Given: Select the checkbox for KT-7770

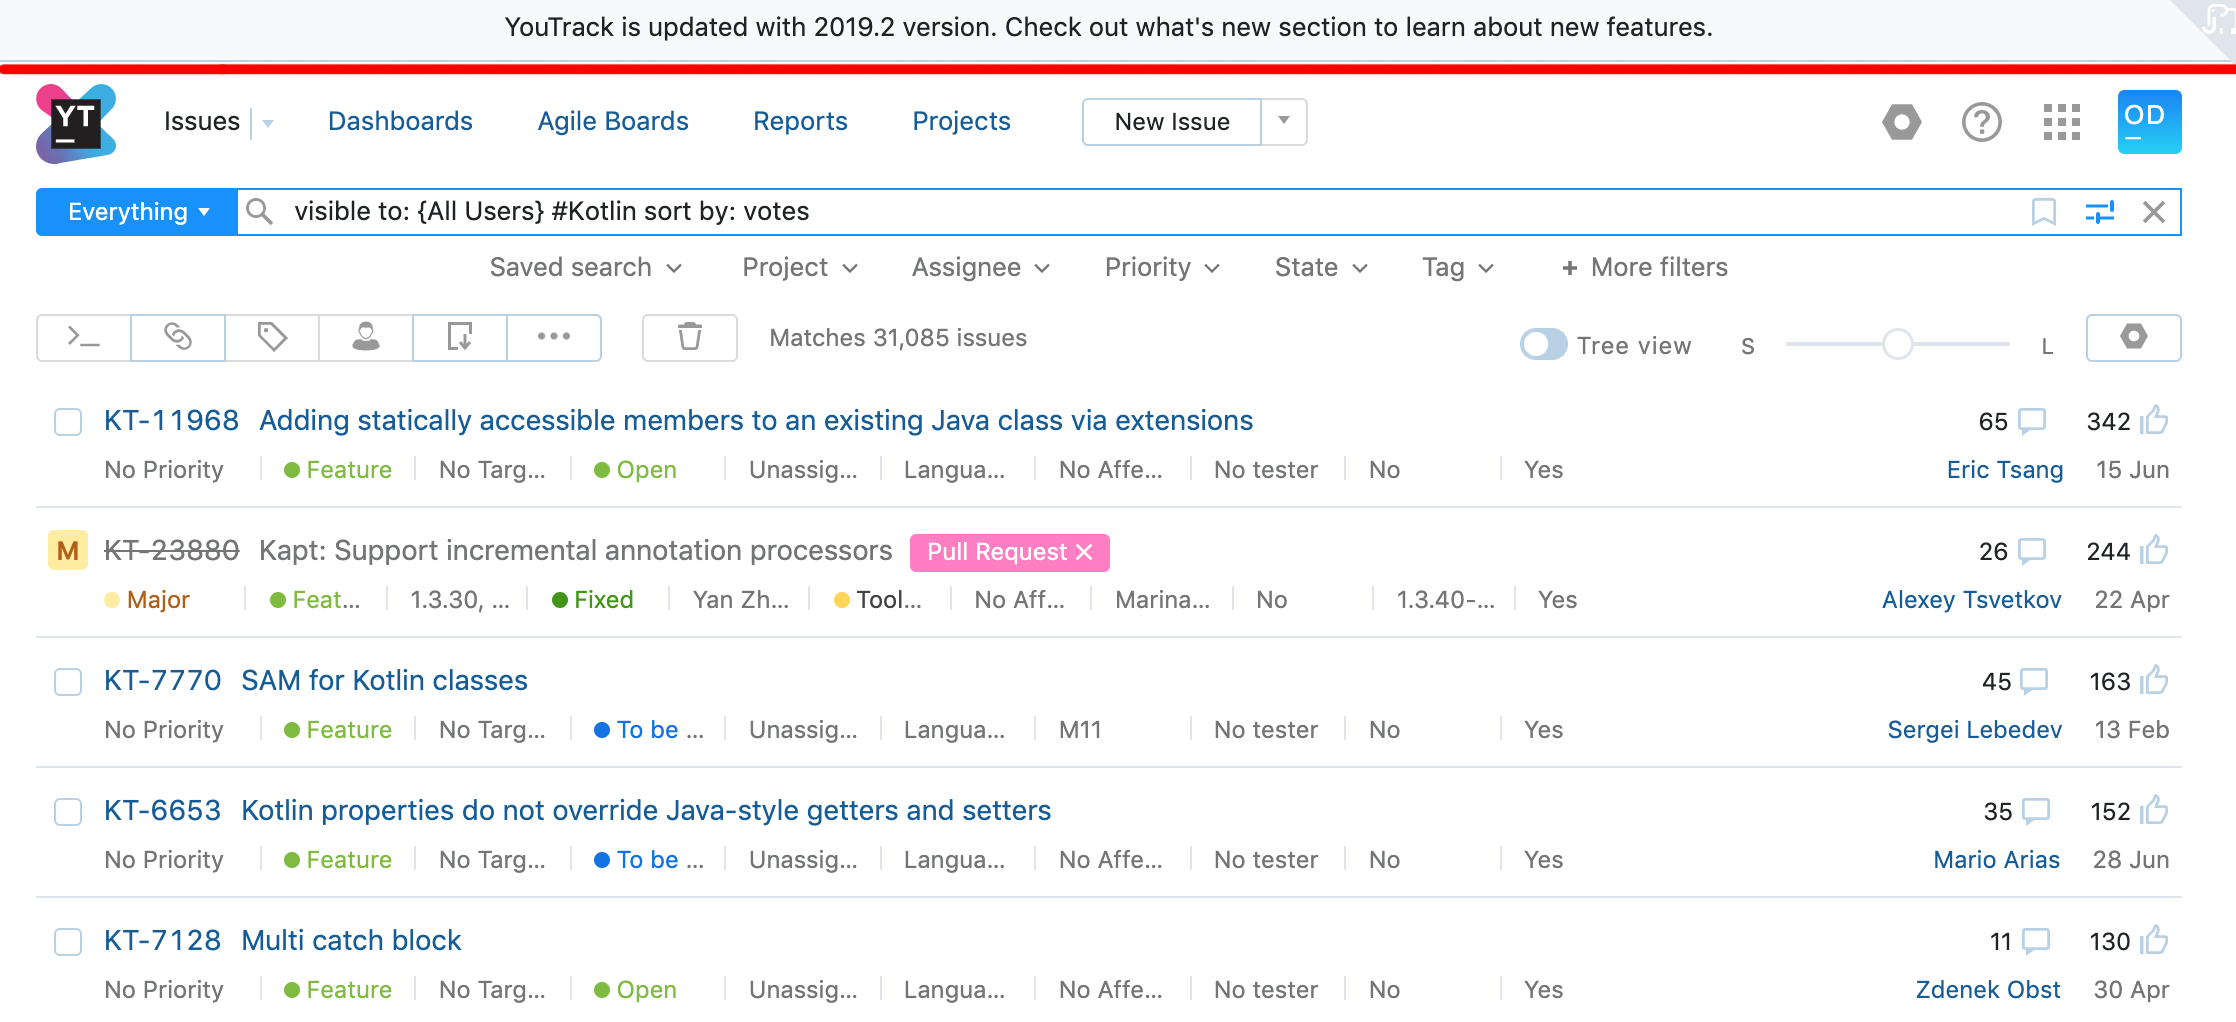Looking at the screenshot, I should click(68, 682).
